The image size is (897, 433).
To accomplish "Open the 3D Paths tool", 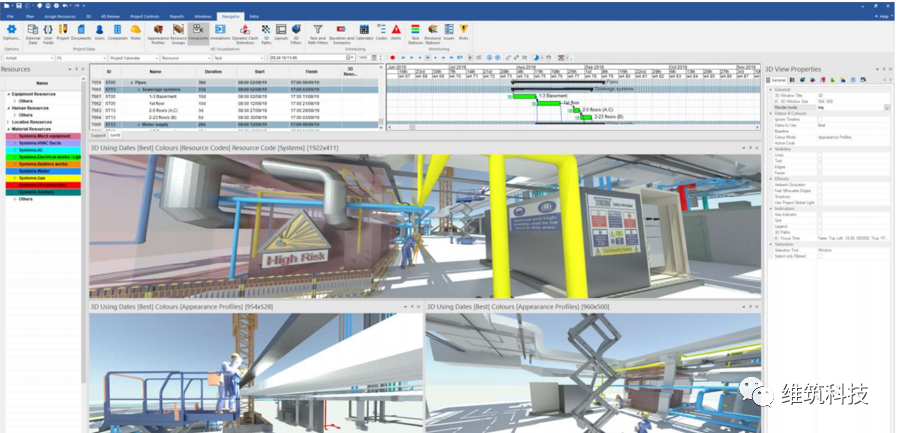I will point(266,33).
